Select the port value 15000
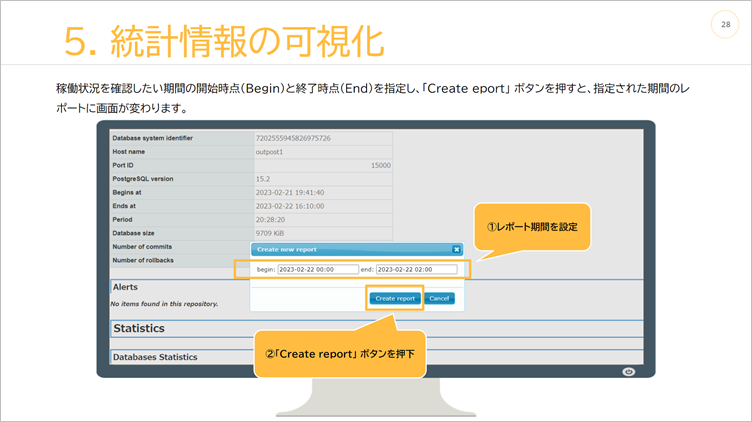 click(381, 165)
